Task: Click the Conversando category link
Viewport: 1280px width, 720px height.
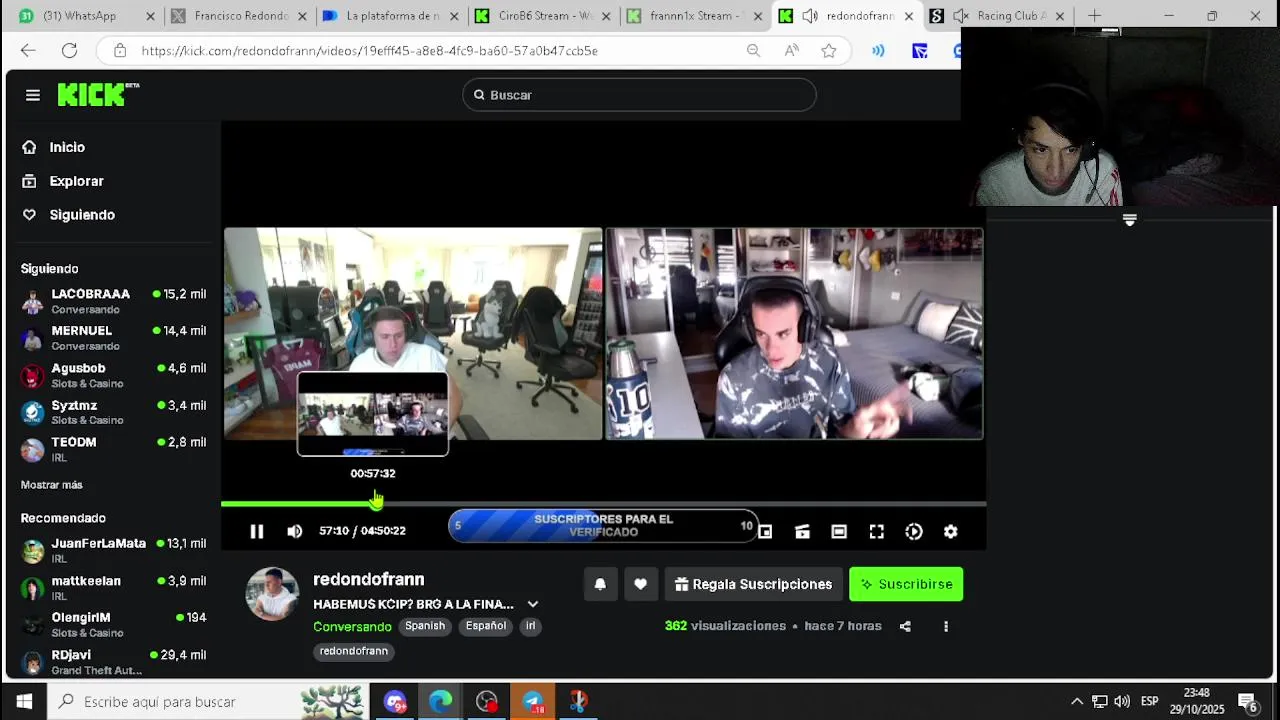Action: [352, 627]
